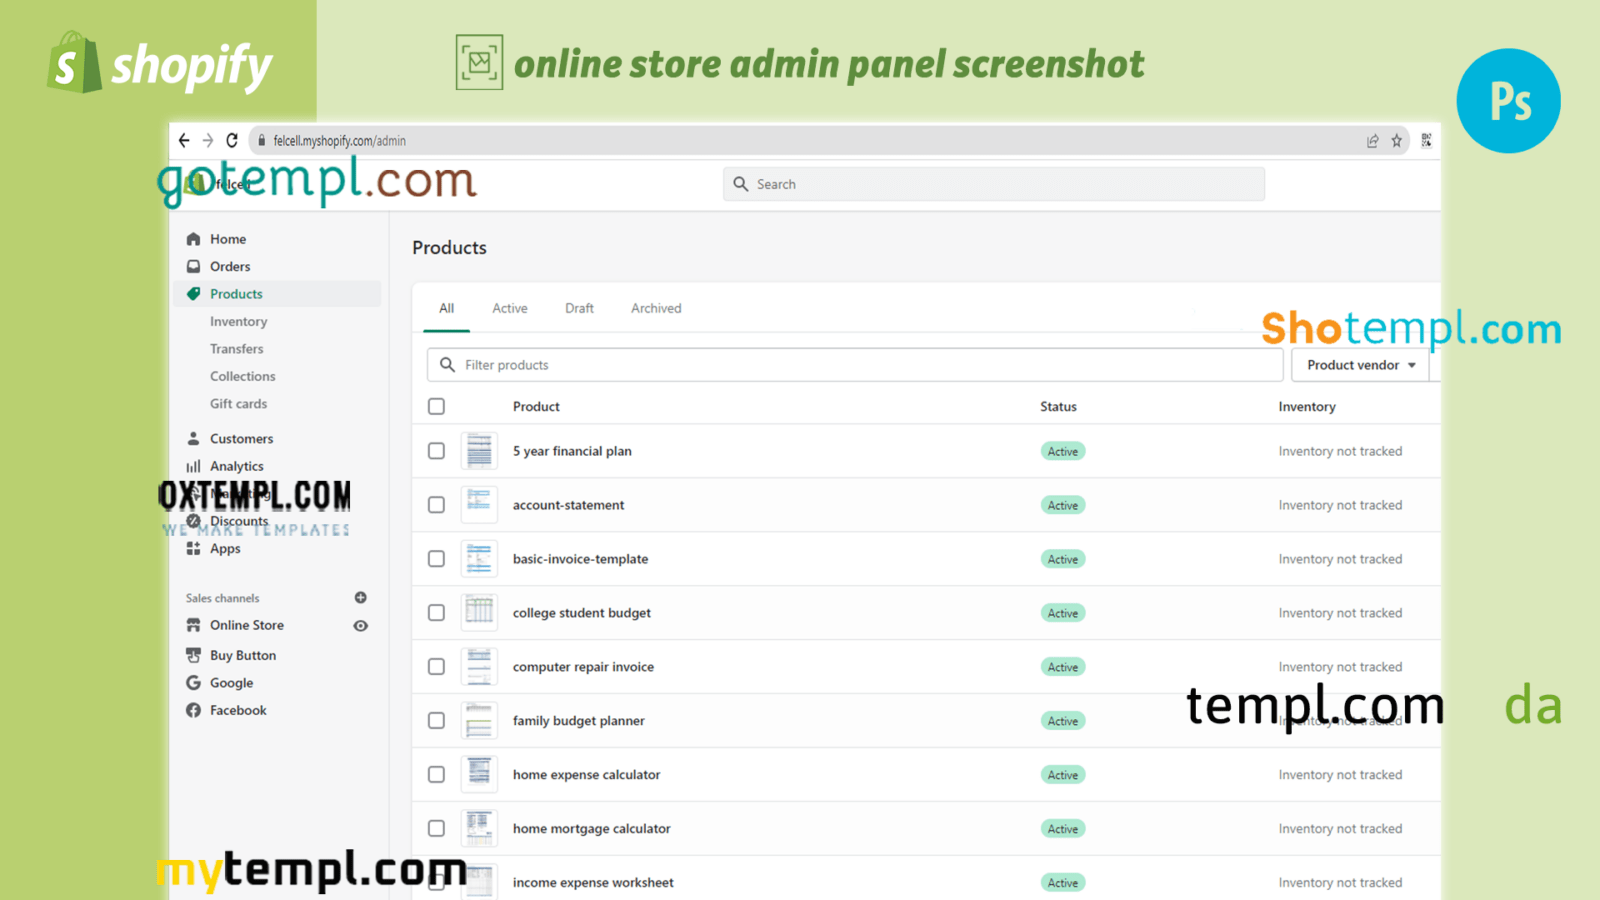Open the computer repair invoice product
The height and width of the screenshot is (900, 1600).
pyautogui.click(x=583, y=667)
